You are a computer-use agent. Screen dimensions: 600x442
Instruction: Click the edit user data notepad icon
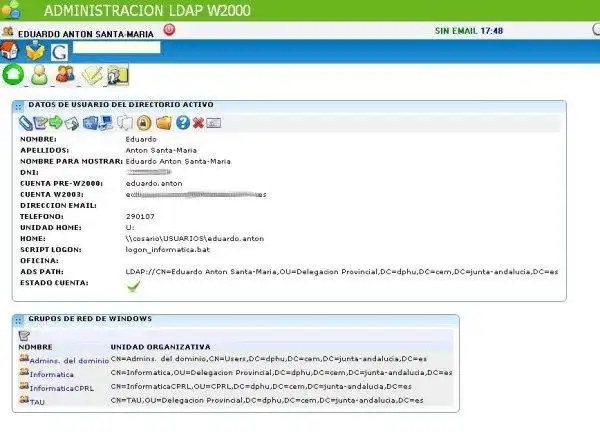coord(40,123)
